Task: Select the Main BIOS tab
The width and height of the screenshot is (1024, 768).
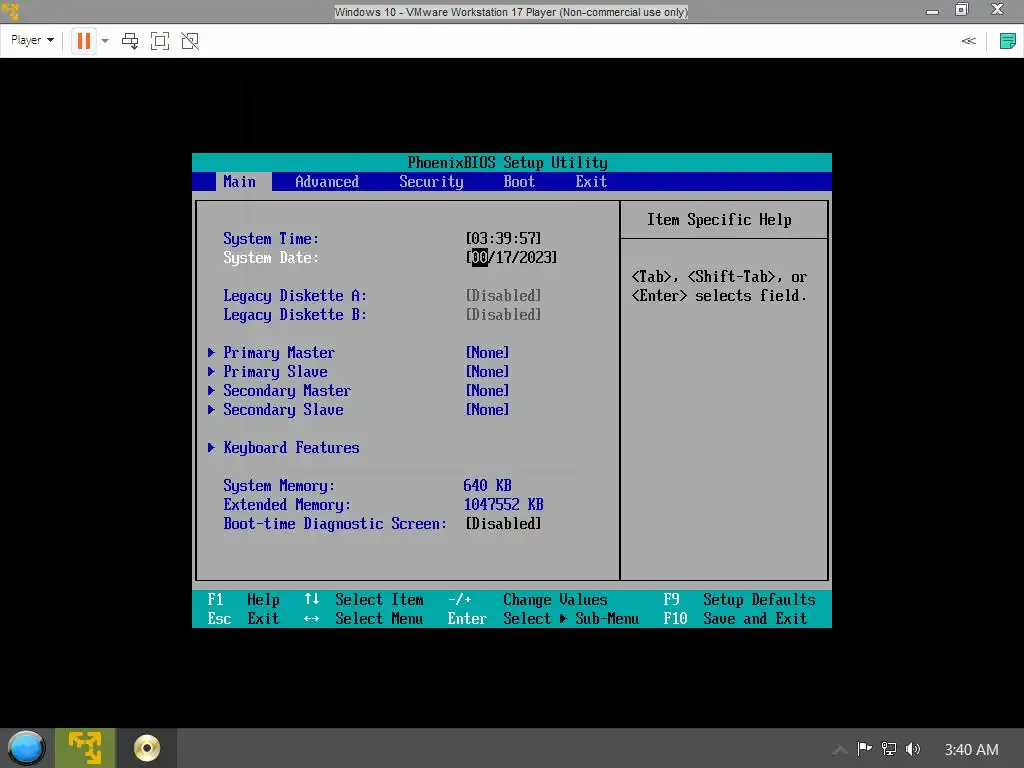Action: pos(240,182)
